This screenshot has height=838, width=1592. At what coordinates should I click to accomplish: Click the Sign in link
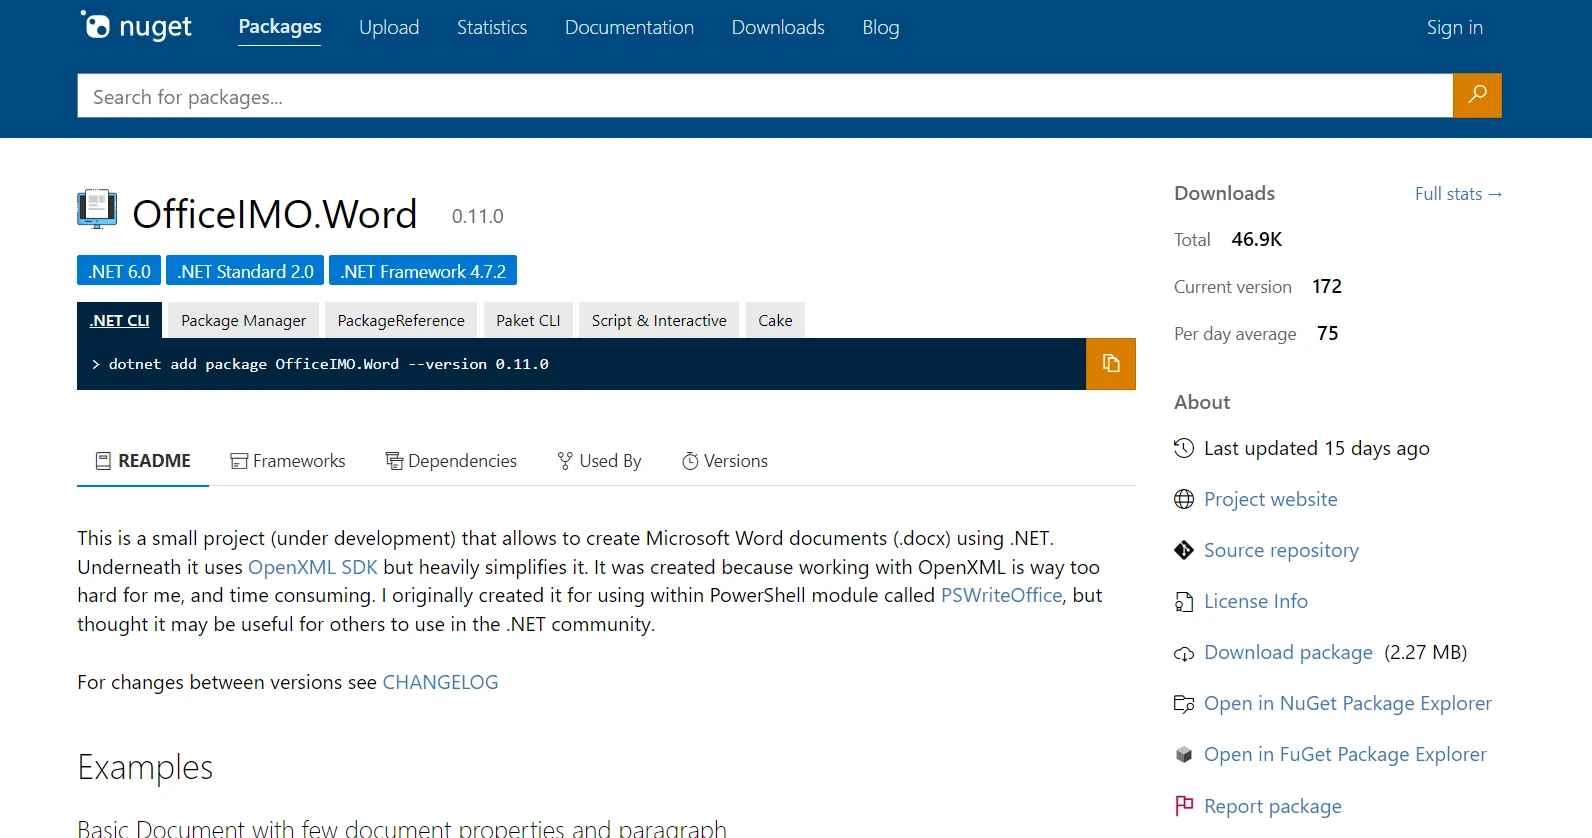click(1454, 28)
